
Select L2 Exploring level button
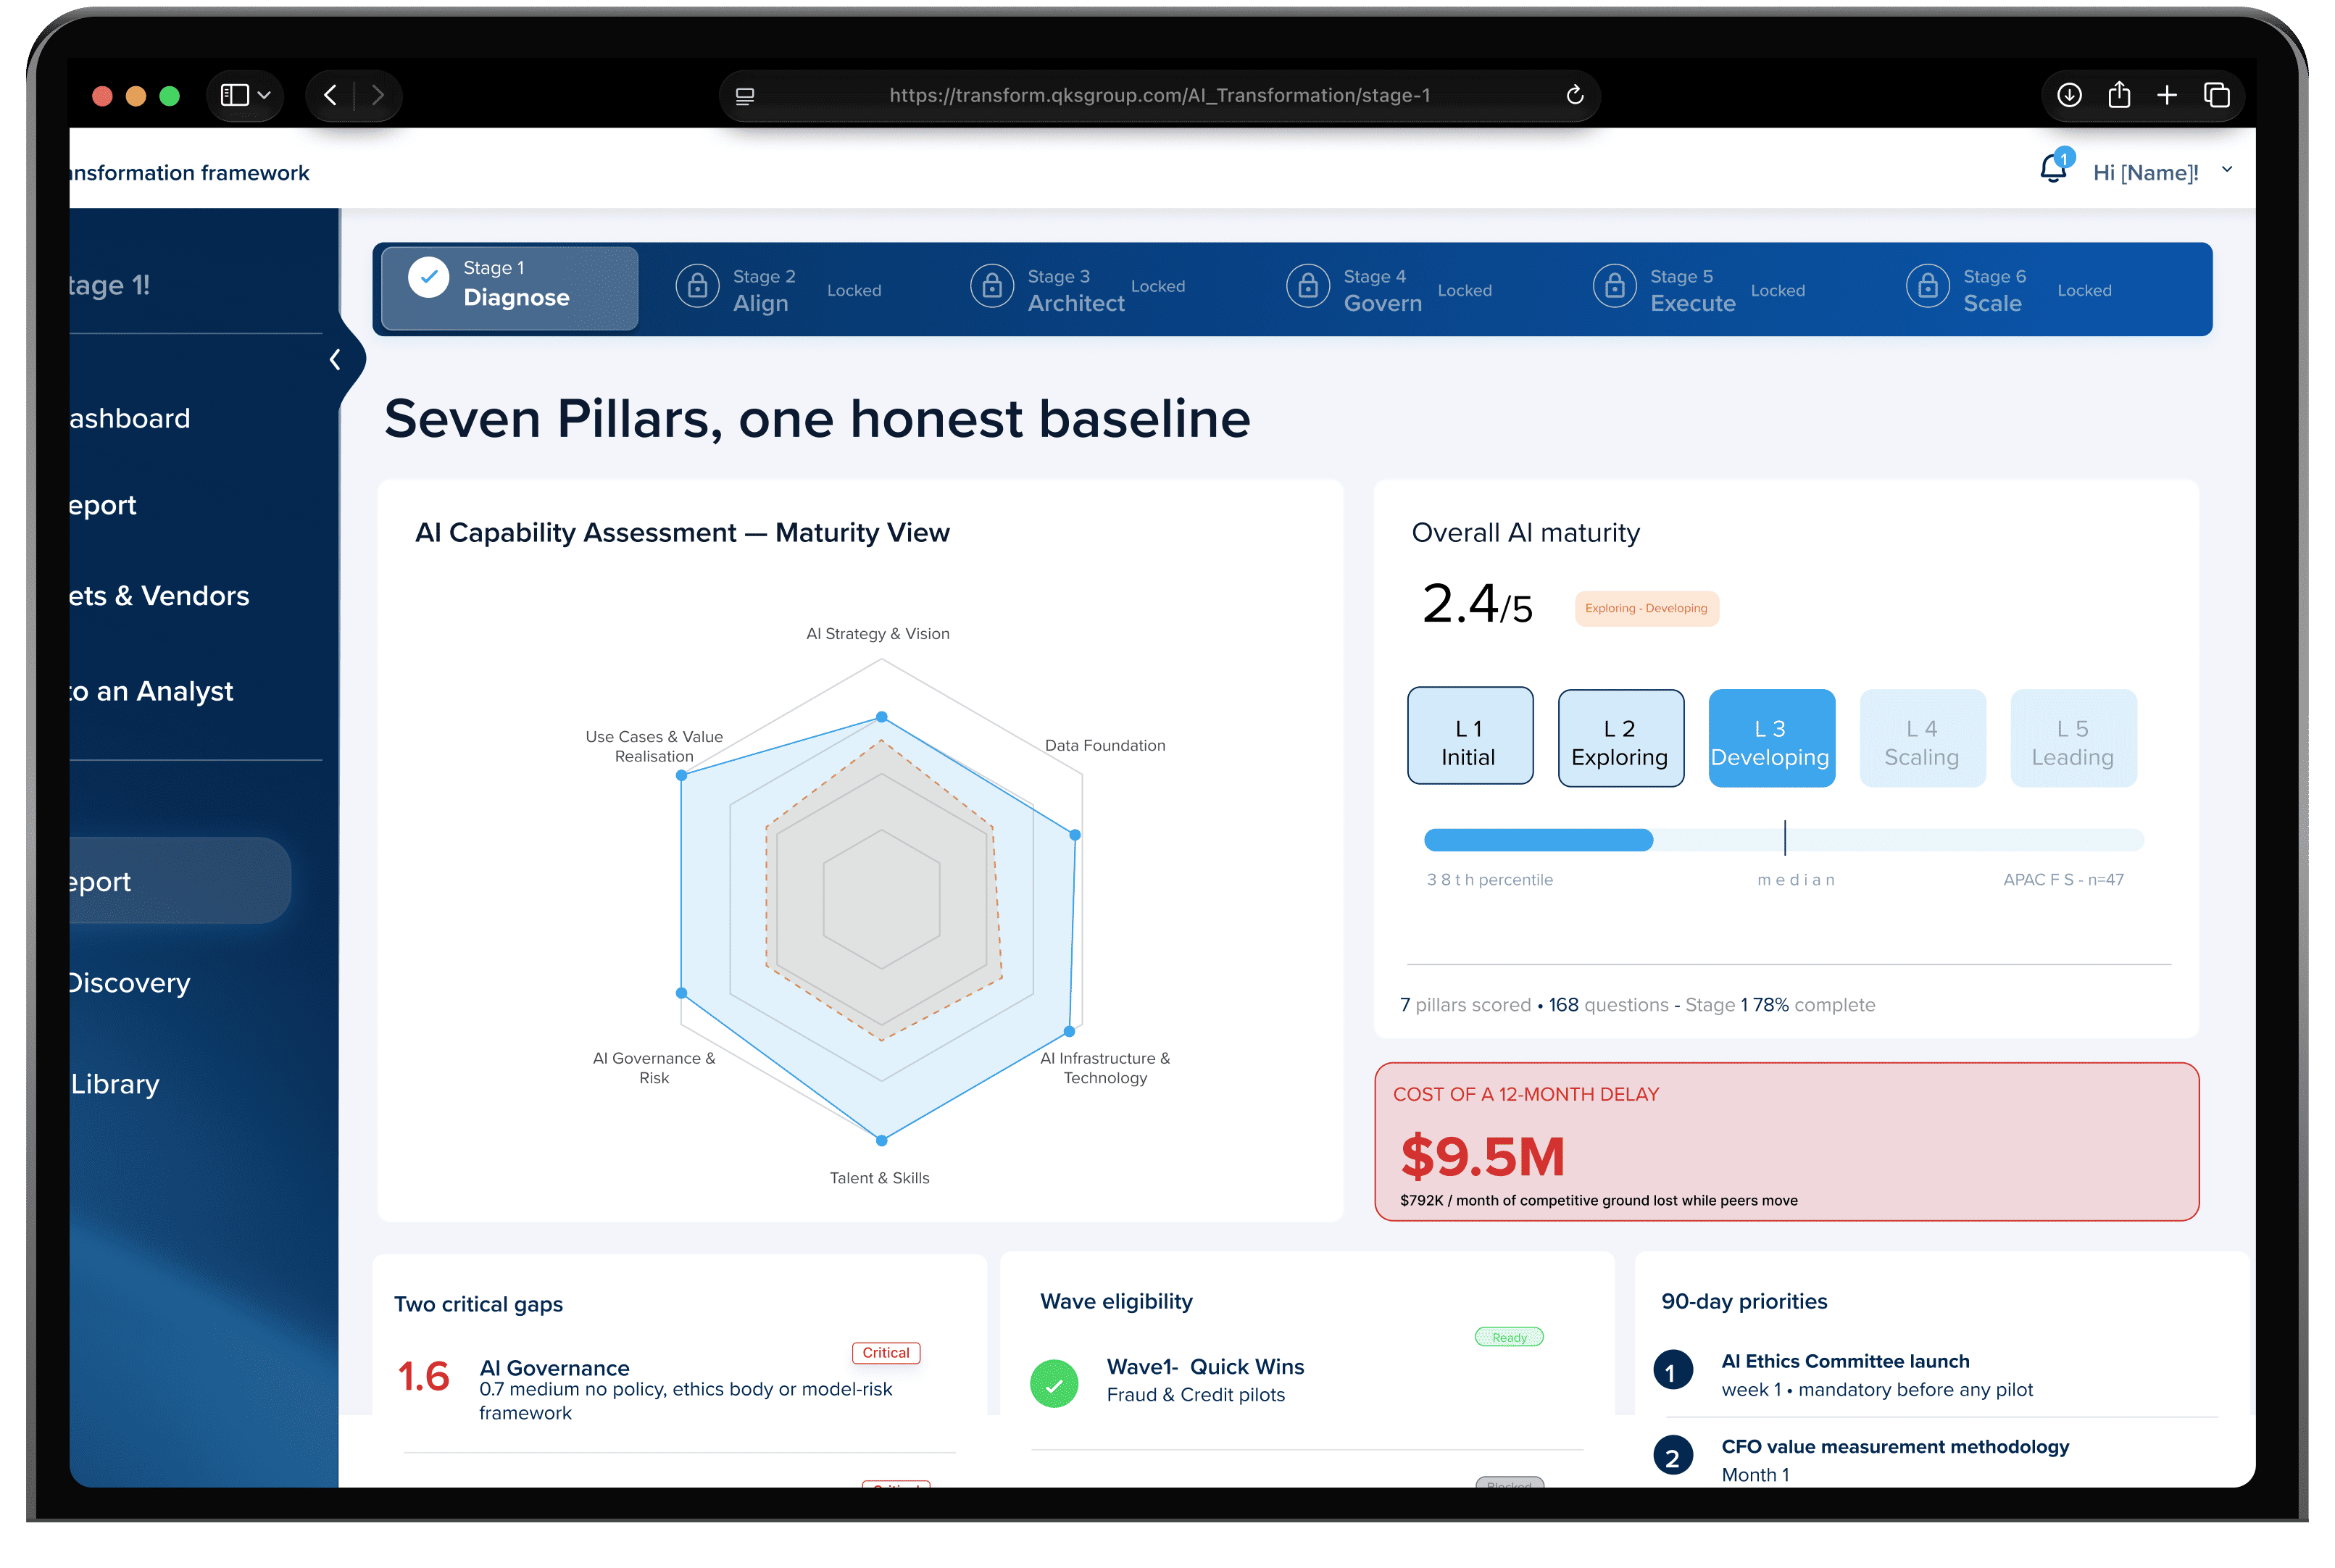pos(1620,738)
